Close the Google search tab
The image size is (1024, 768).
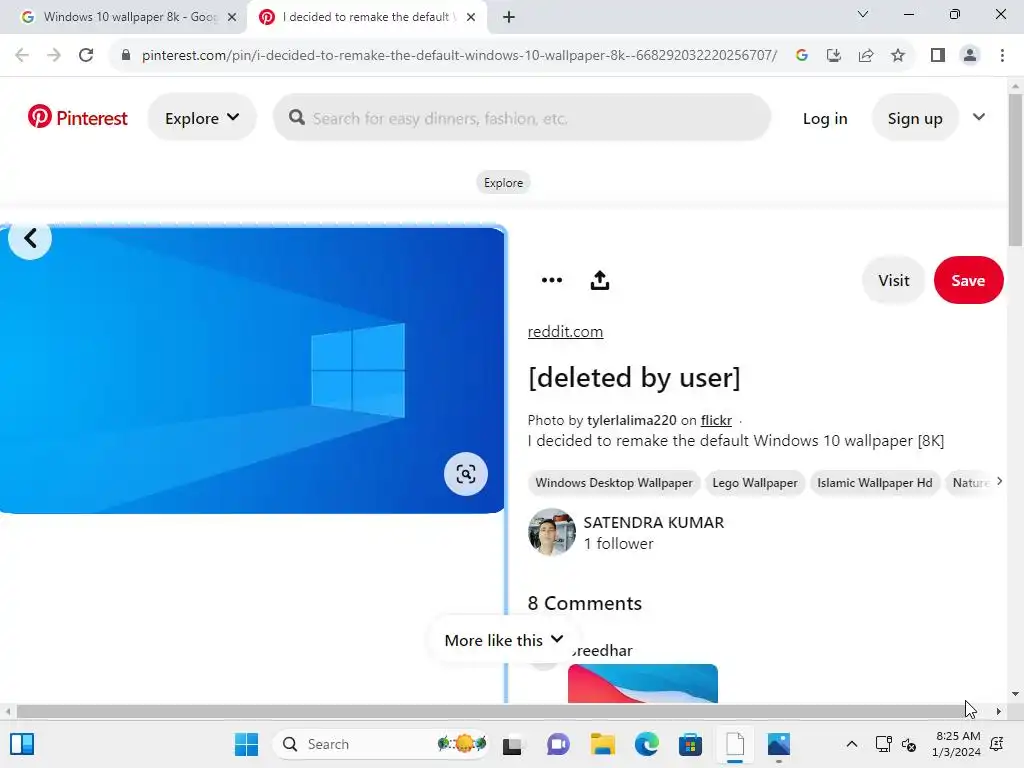coord(232,17)
